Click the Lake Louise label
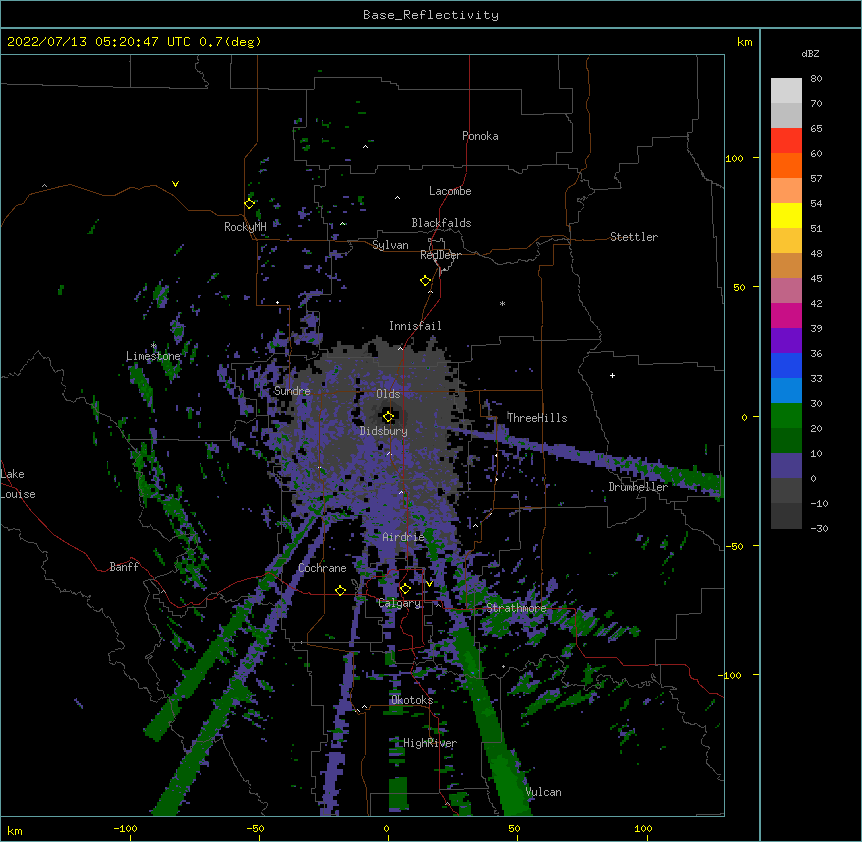 pyautogui.click(x=18, y=484)
